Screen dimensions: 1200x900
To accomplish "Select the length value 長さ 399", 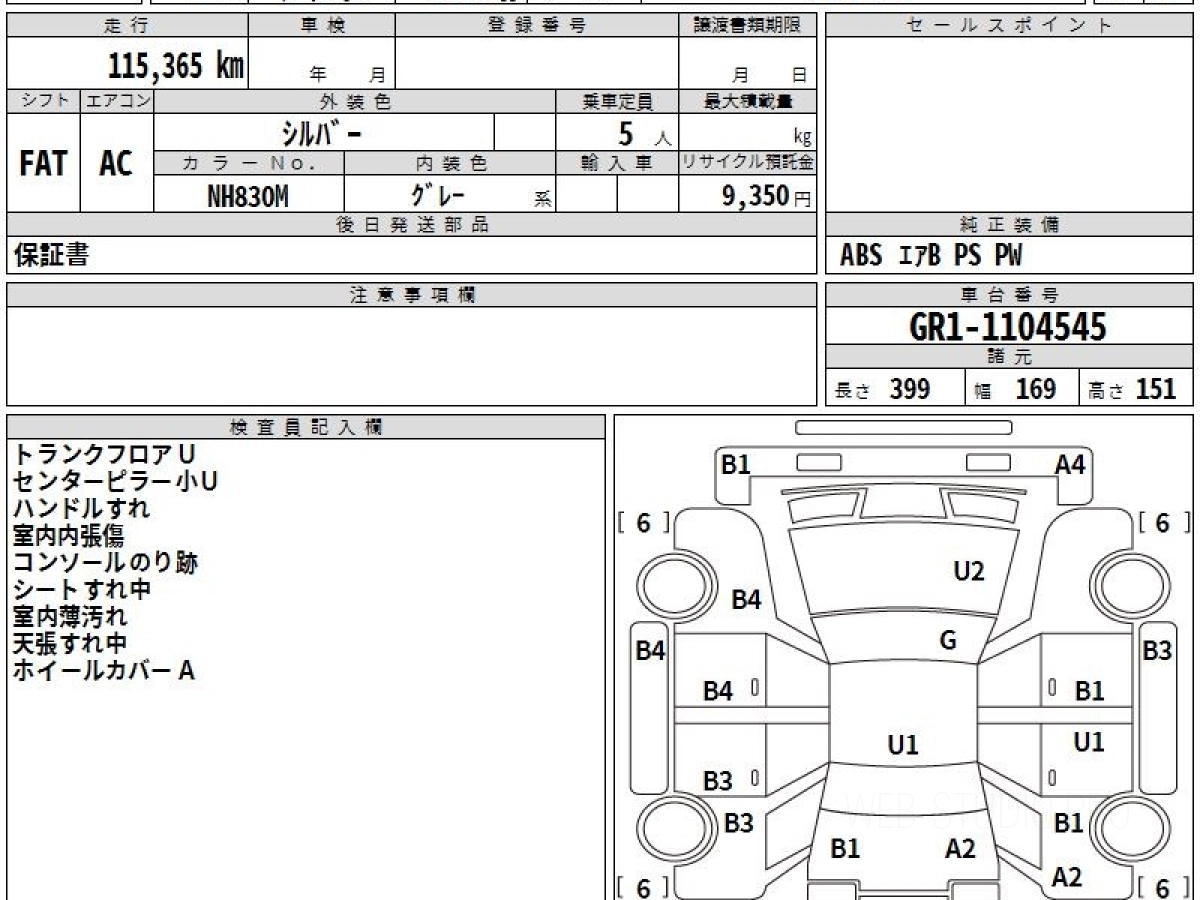I will point(882,389).
